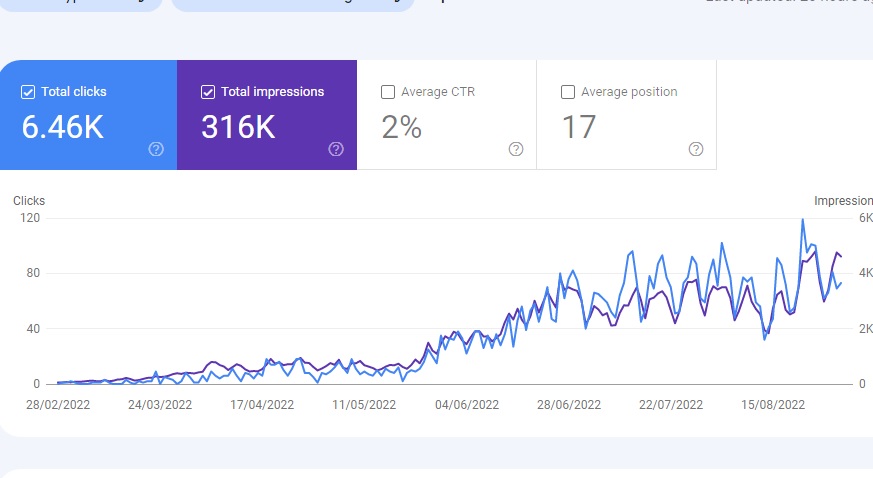Viewport: 873px width, 478px height.
Task: Open help for Total clicks metric
Action: (156, 149)
